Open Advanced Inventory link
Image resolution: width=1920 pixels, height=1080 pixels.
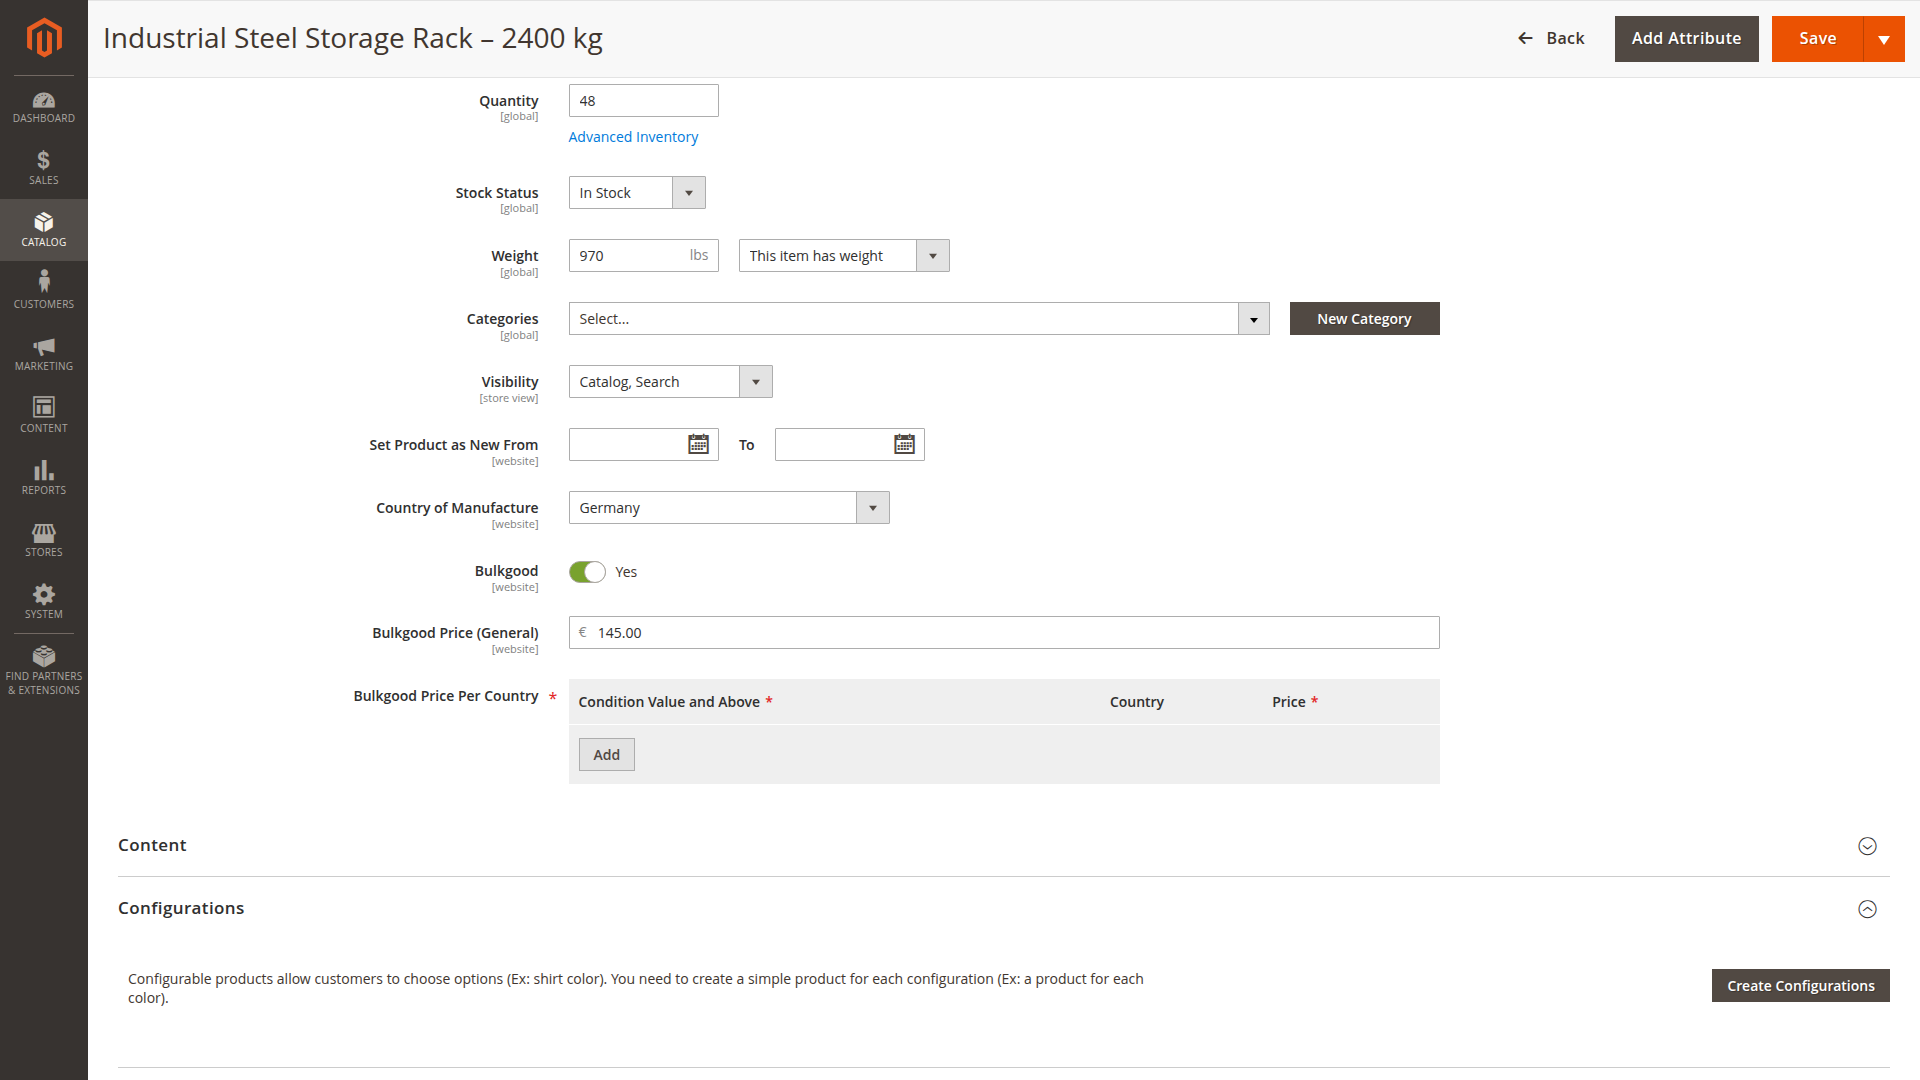(633, 137)
